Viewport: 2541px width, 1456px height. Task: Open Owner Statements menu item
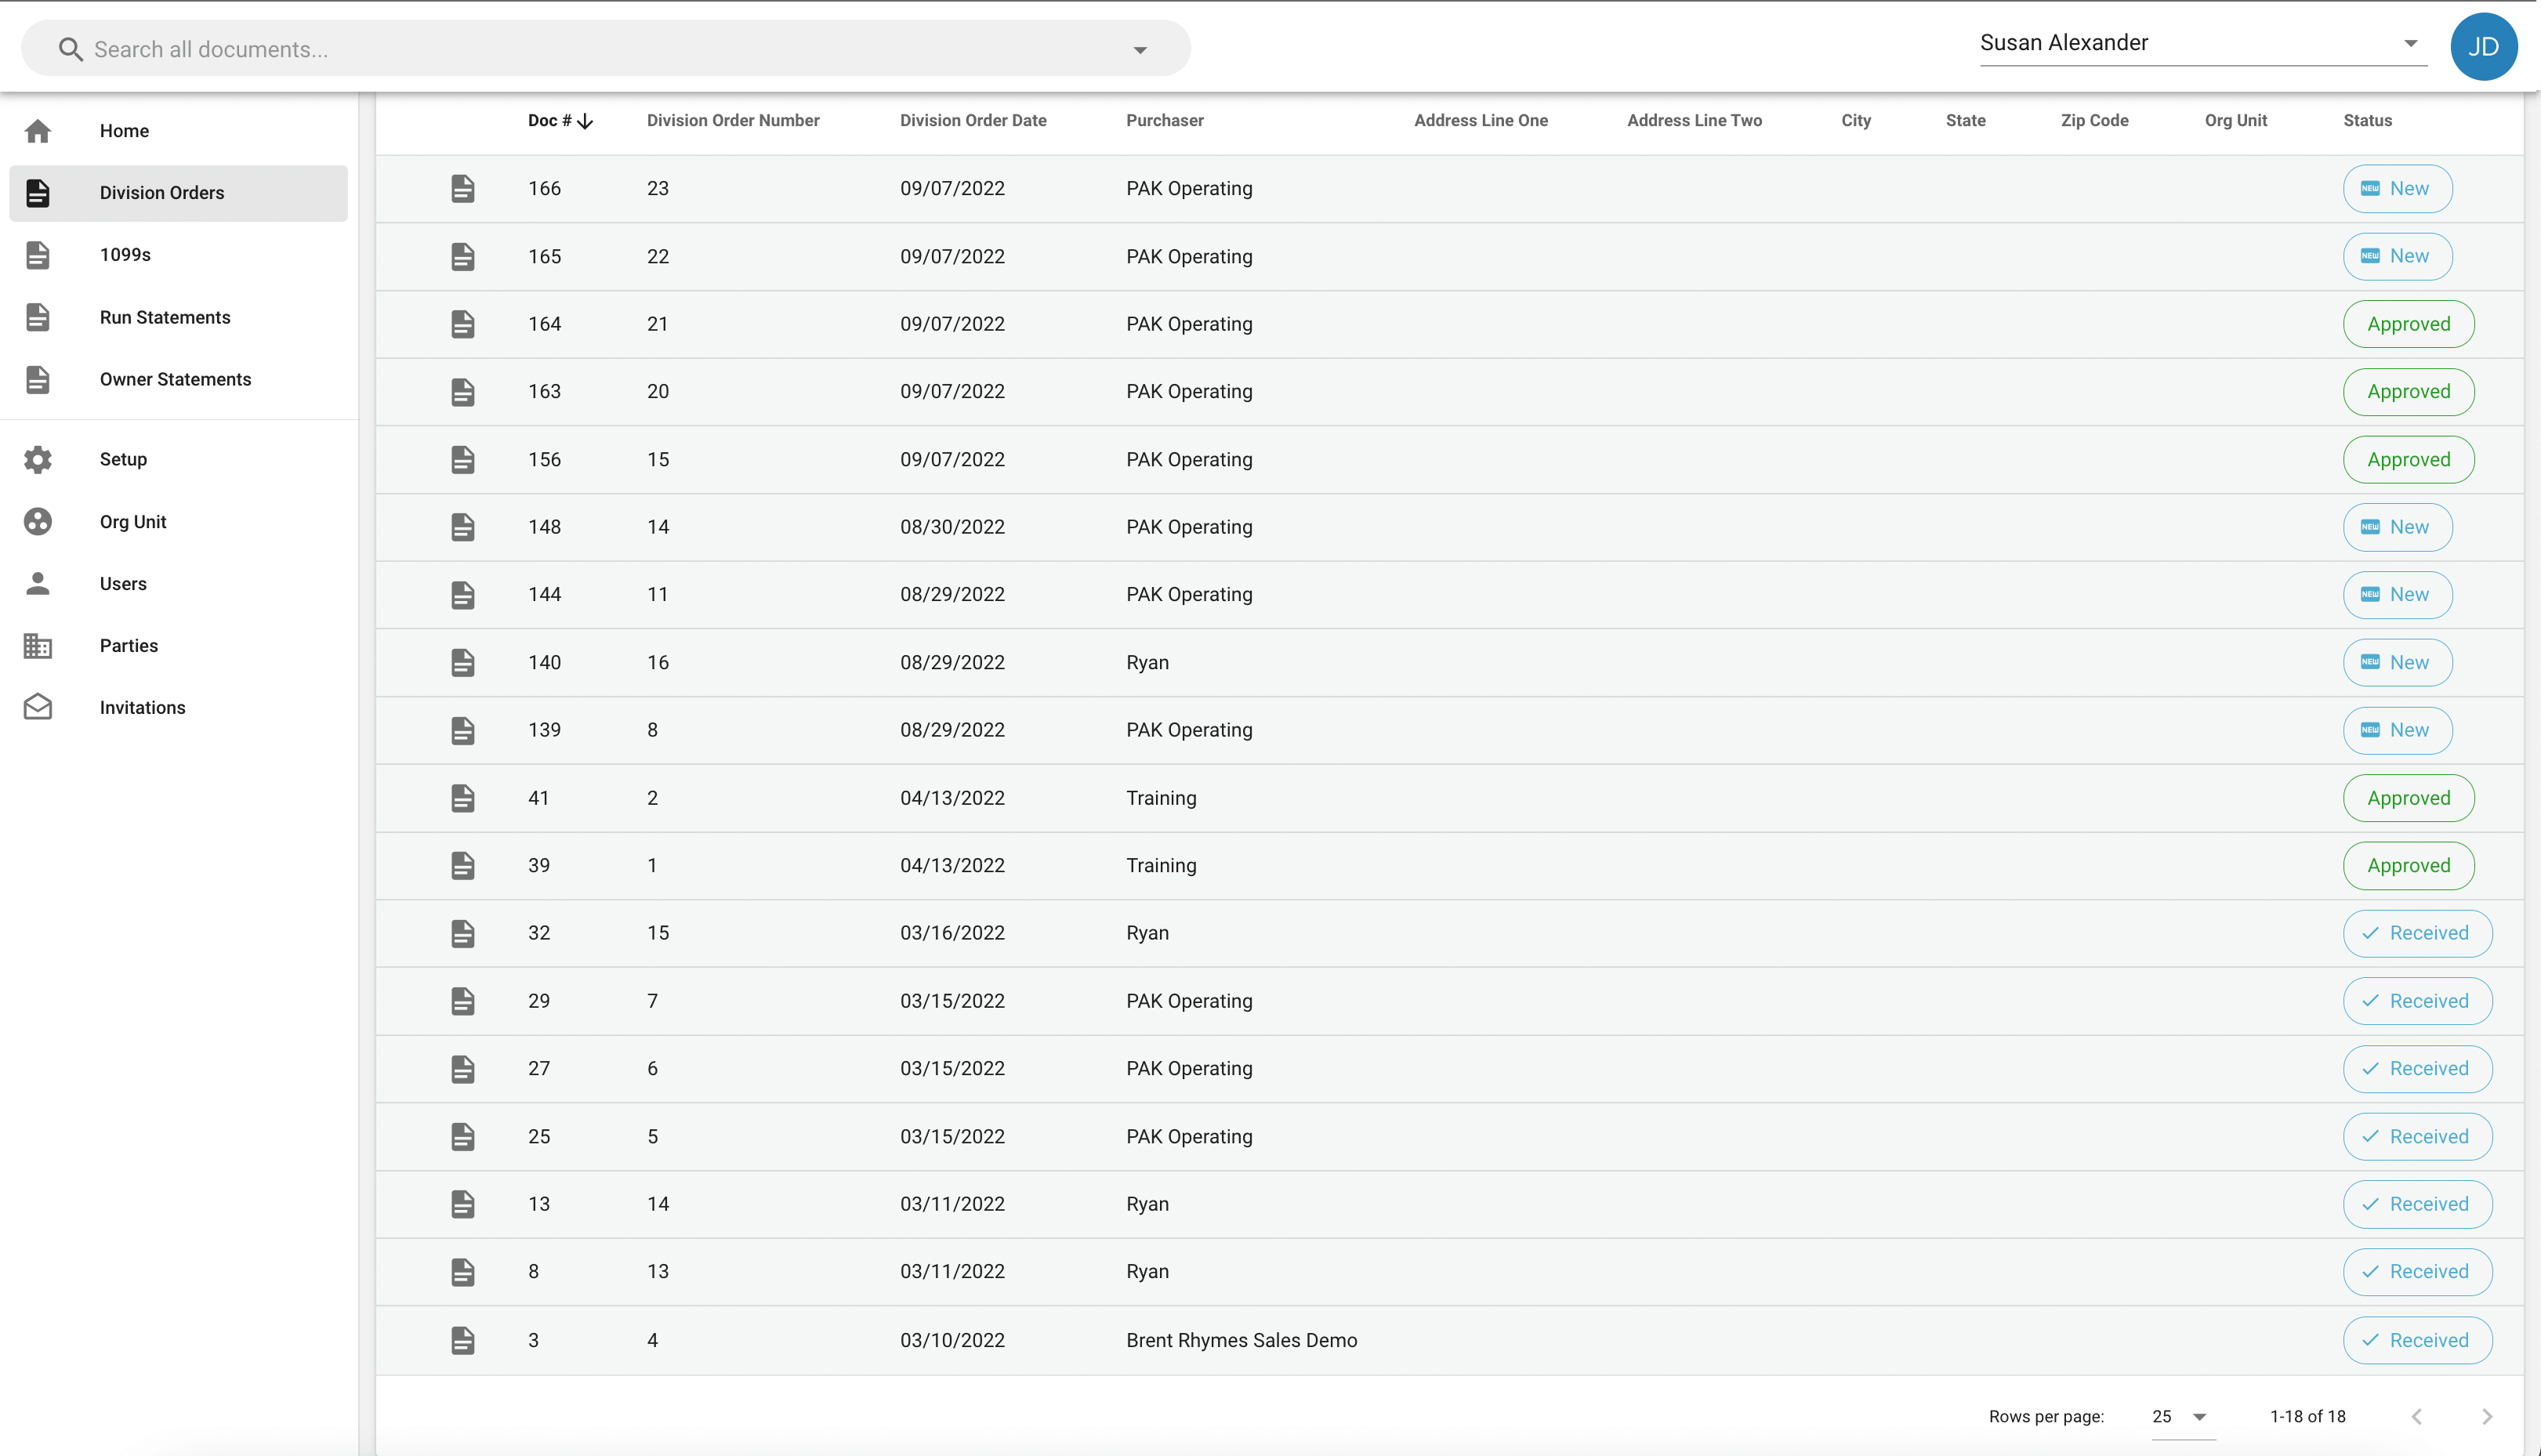pyautogui.click(x=179, y=379)
